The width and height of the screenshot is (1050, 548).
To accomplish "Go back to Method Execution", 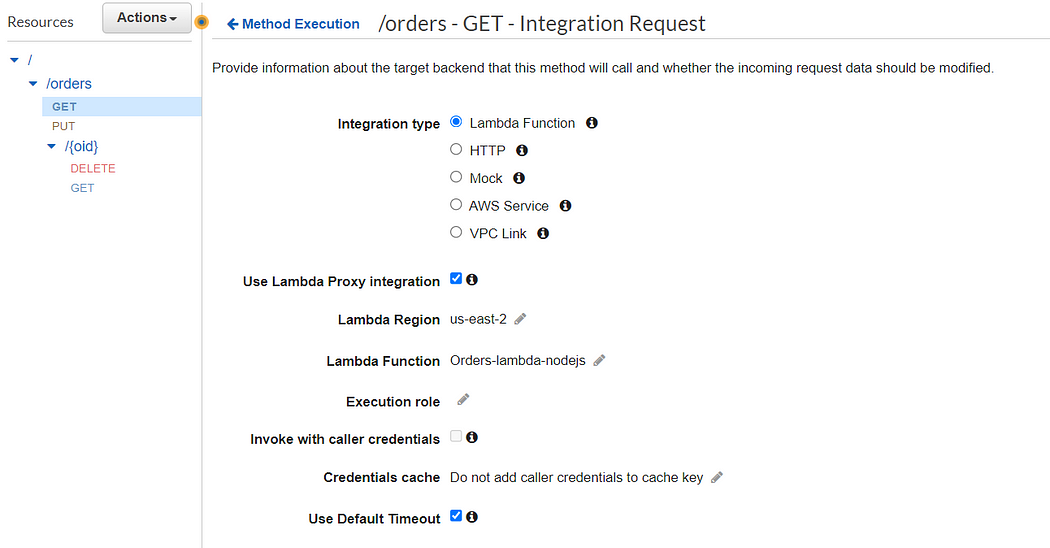I will click(293, 24).
